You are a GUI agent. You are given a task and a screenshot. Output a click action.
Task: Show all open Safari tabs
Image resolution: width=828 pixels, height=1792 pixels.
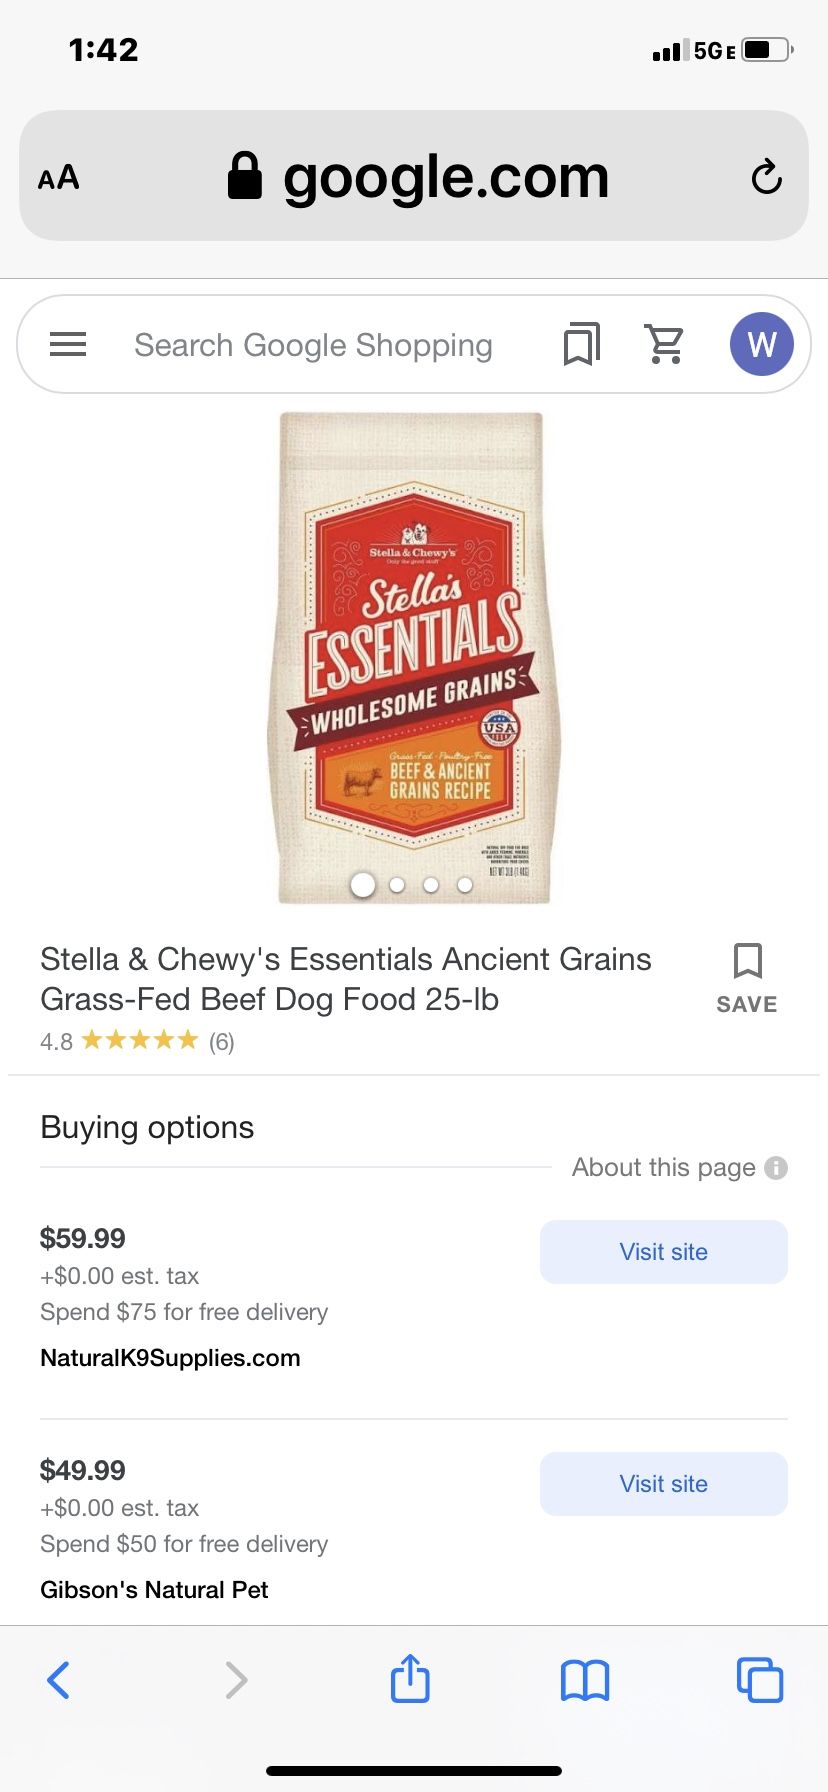coord(759,1680)
